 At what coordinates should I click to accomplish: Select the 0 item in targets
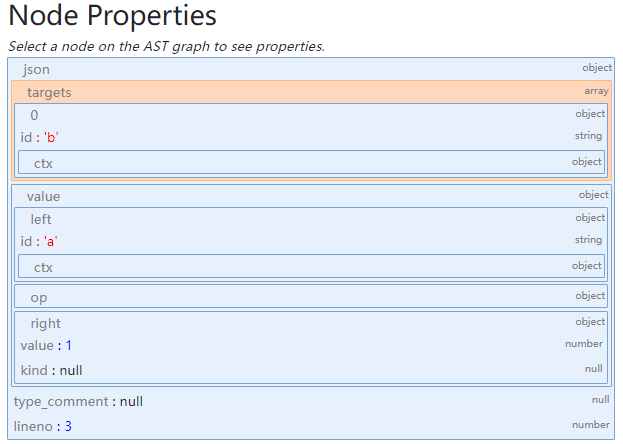tap(34, 115)
